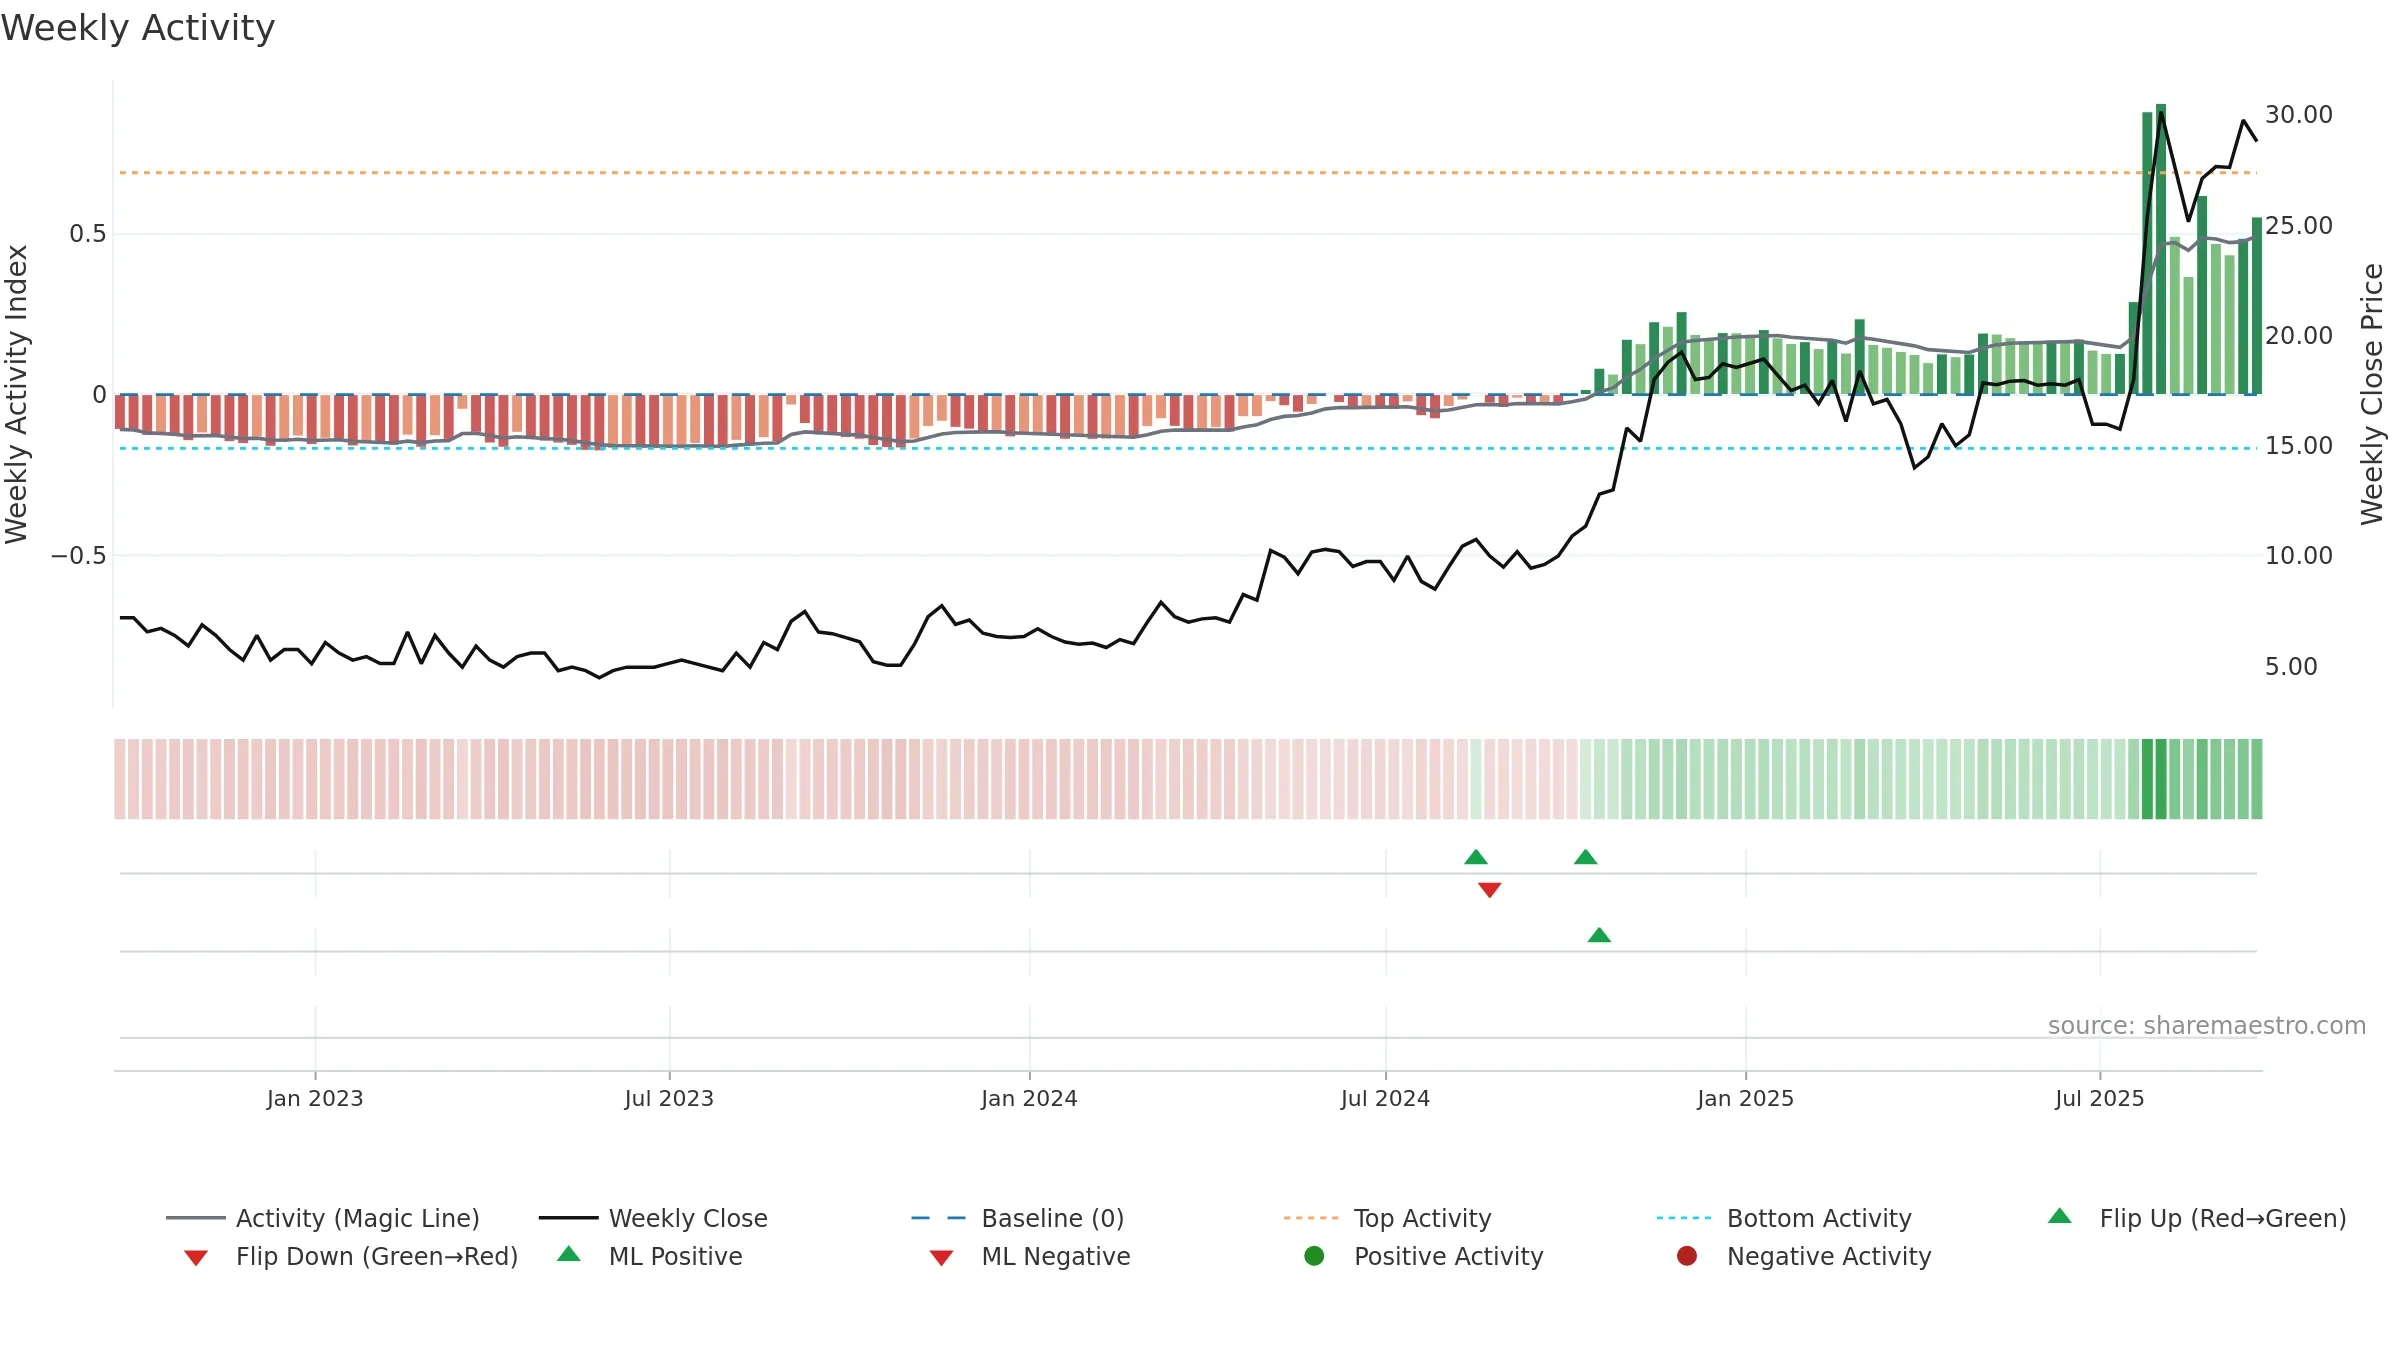The height and width of the screenshot is (1350, 2400).
Task: Click the 30.00 price axis value
Action: point(2298,115)
